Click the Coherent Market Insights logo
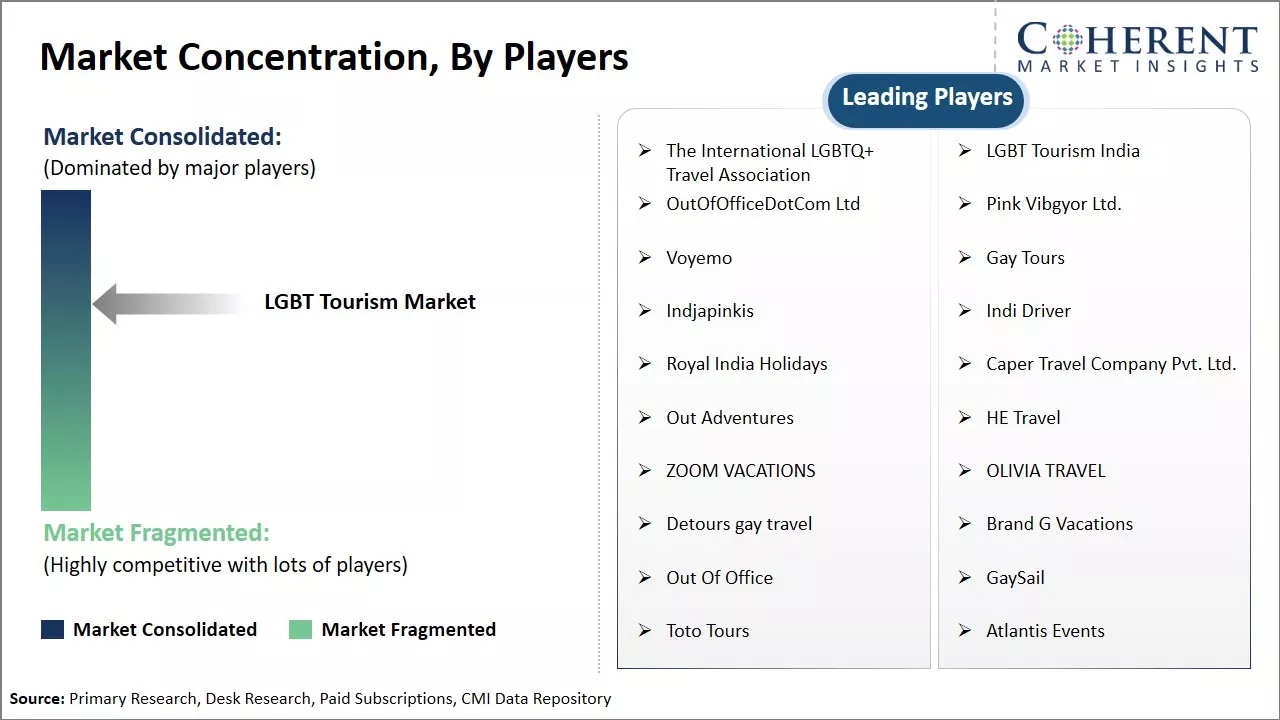The width and height of the screenshot is (1280, 720). [x=1137, y=47]
